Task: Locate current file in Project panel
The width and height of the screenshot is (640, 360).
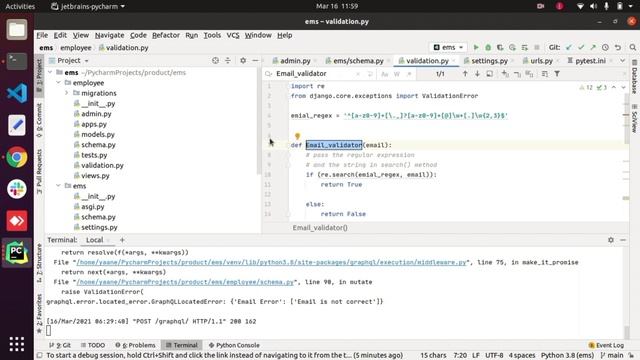Action: click(215, 60)
